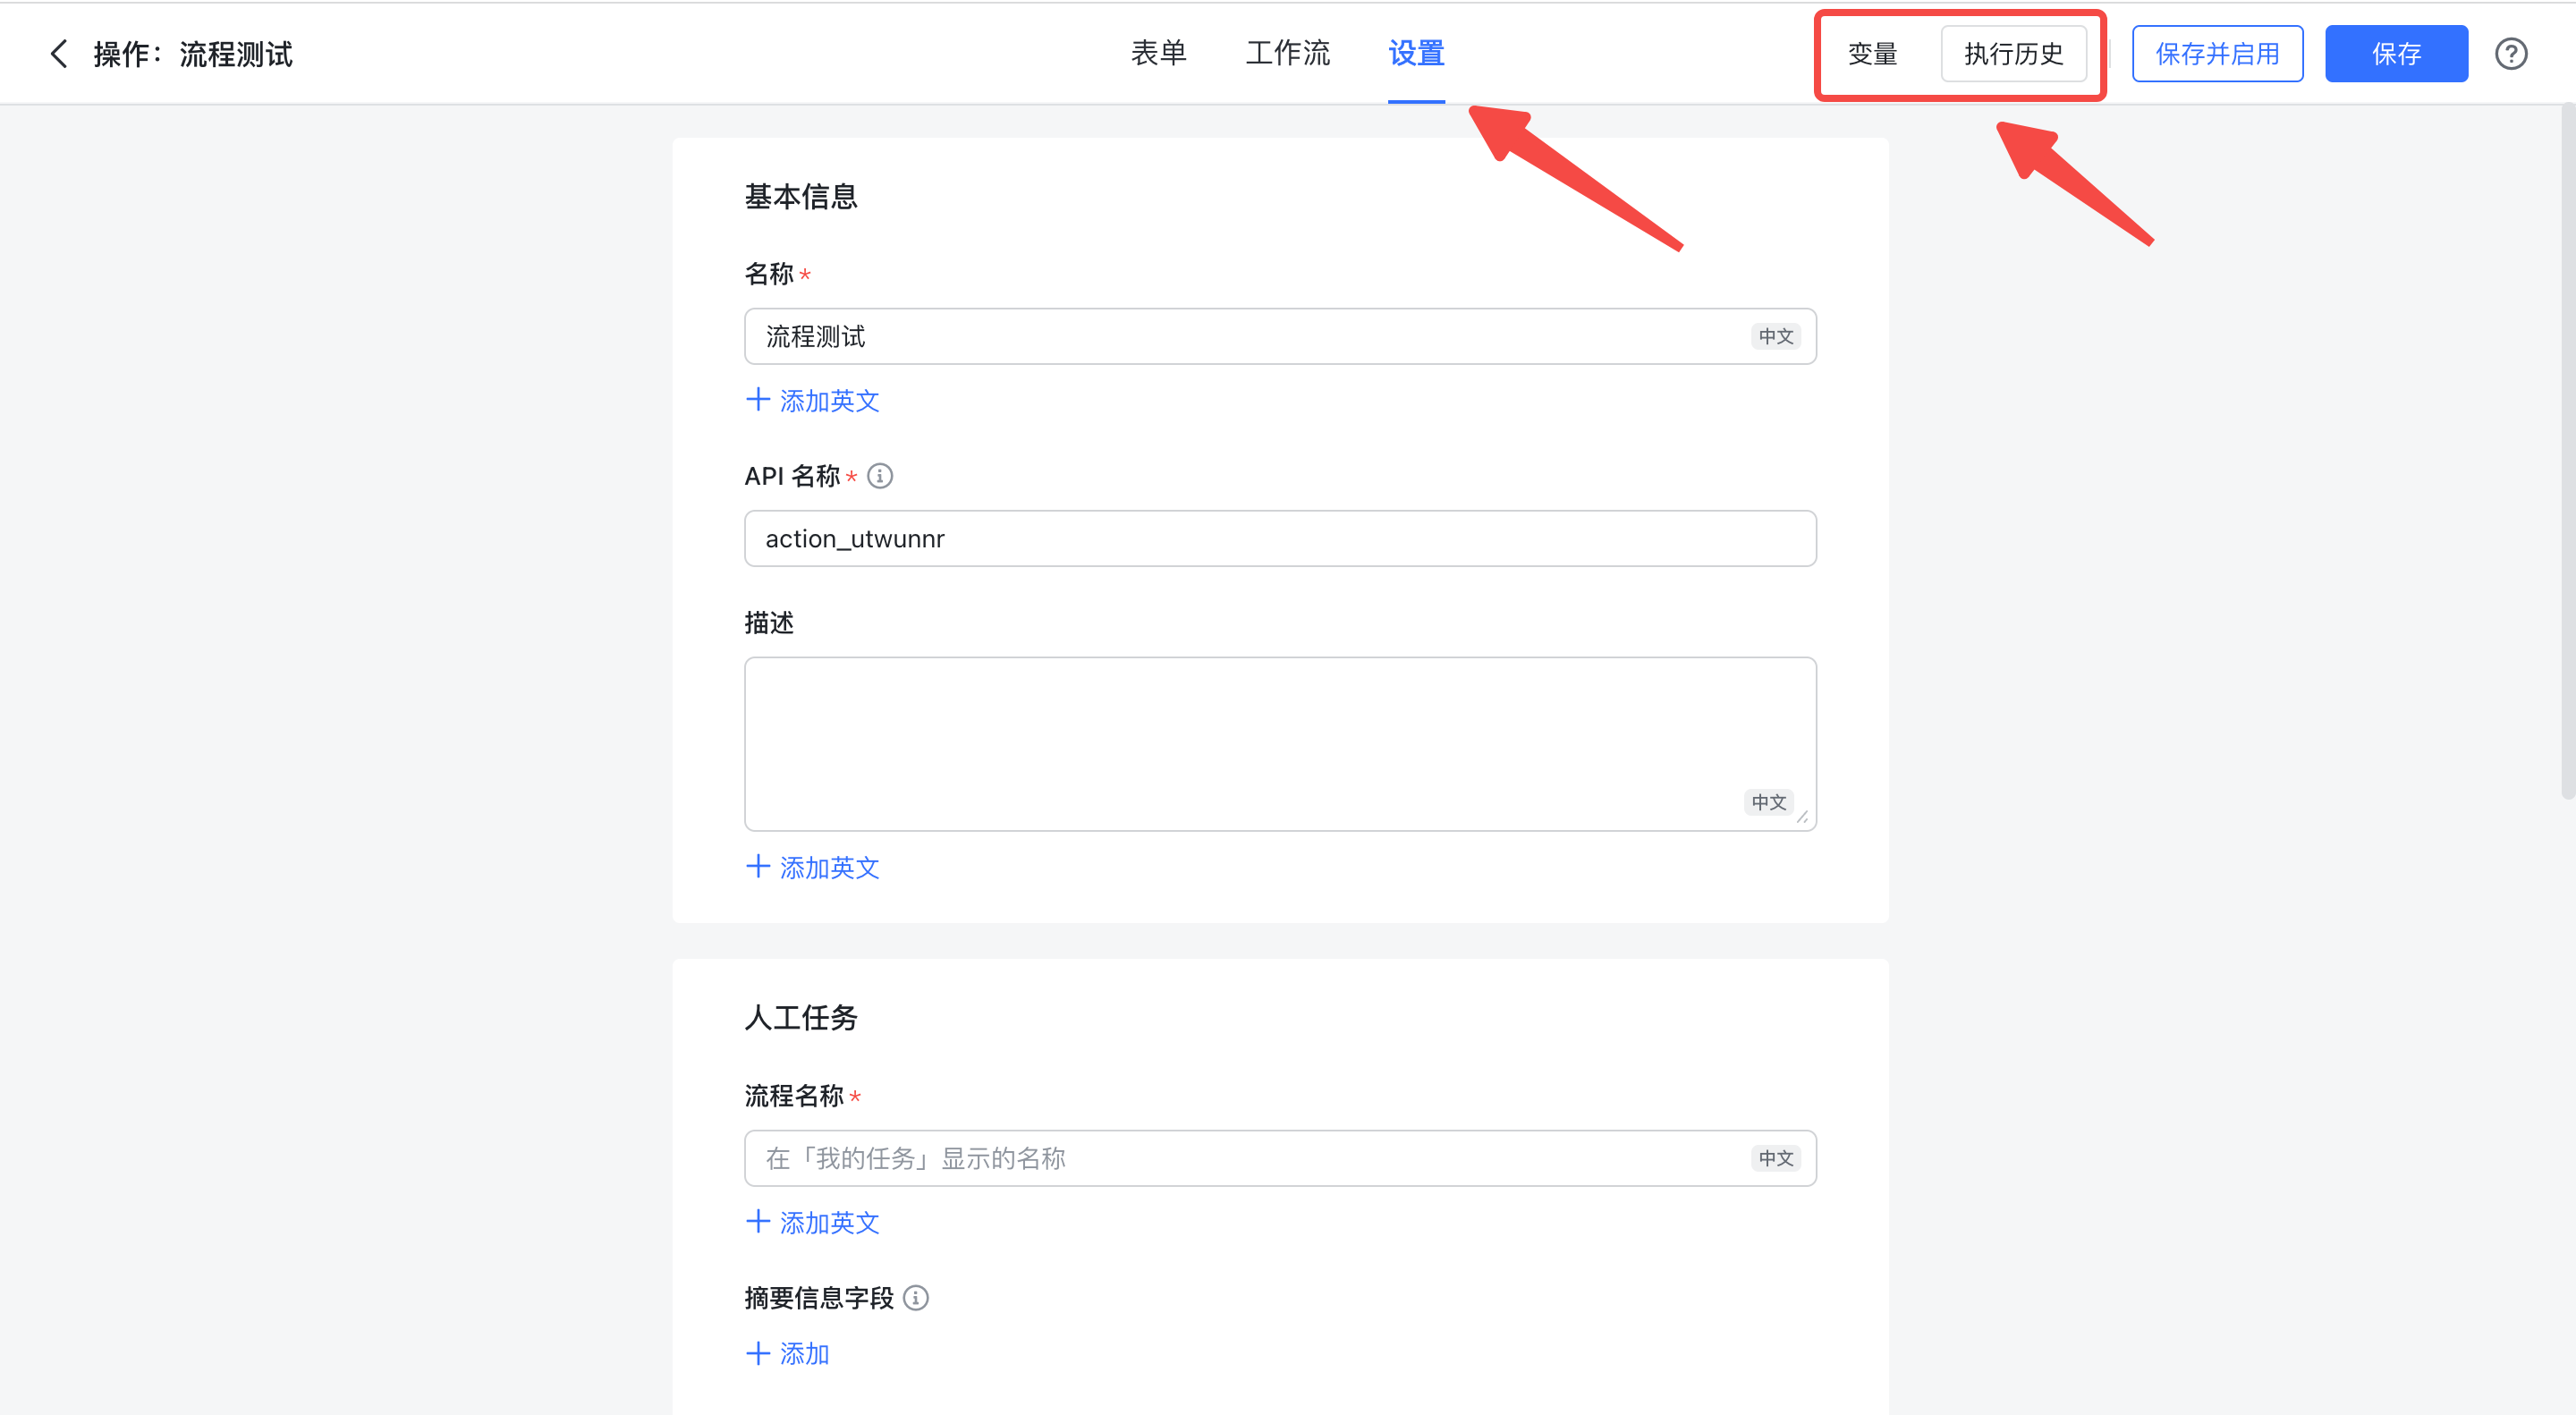
Task: Add English under the 流程名称 field
Action: pyautogui.click(x=813, y=1223)
